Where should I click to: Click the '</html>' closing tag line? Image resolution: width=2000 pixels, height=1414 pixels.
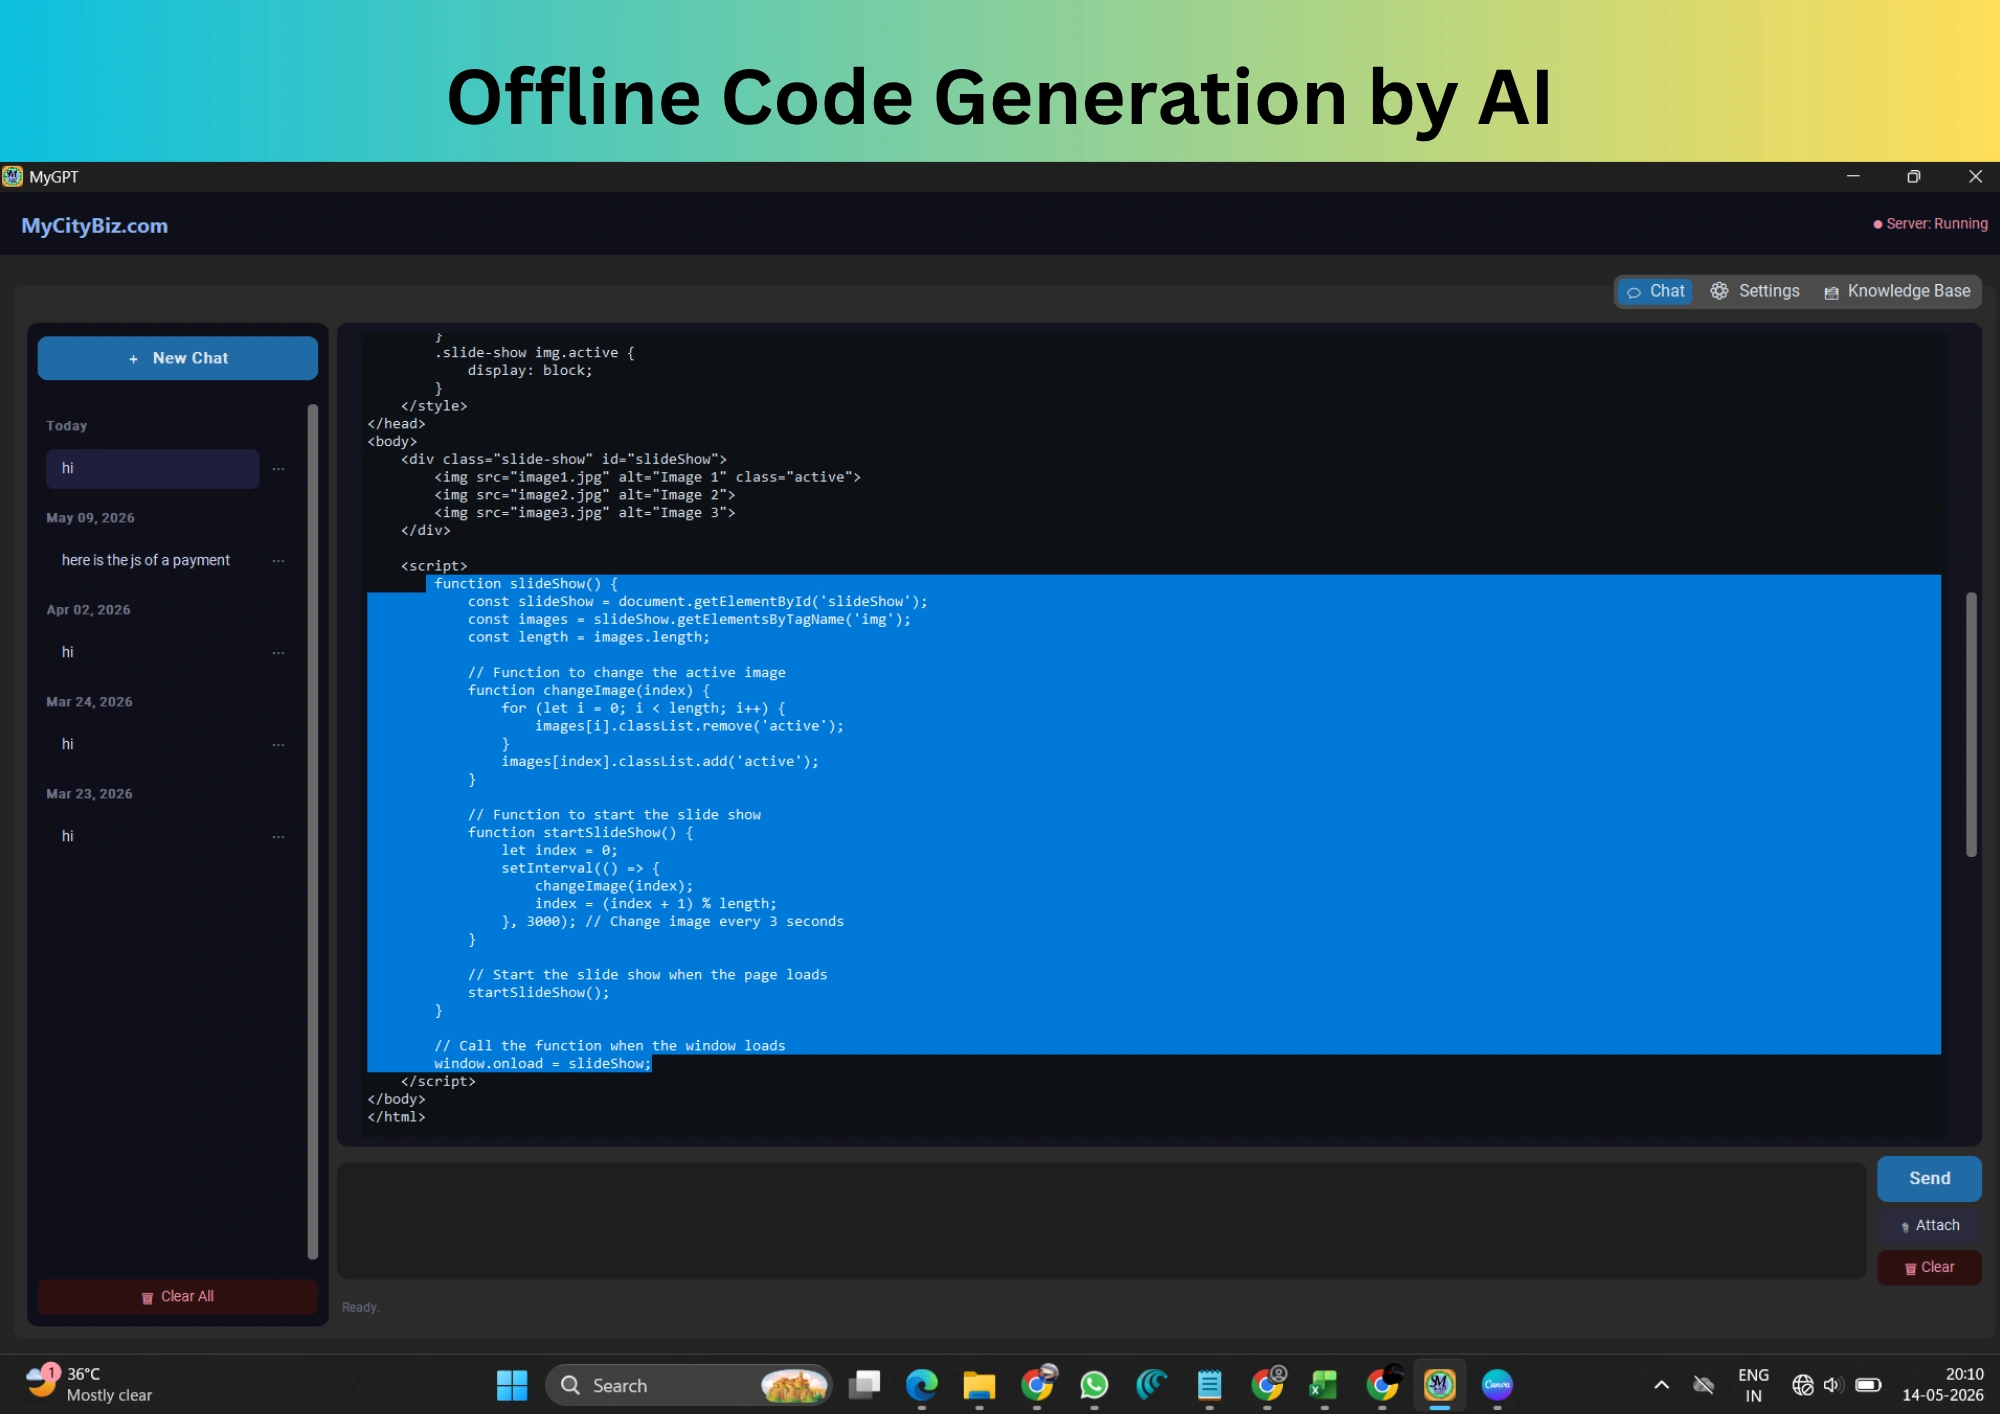[x=396, y=1117]
